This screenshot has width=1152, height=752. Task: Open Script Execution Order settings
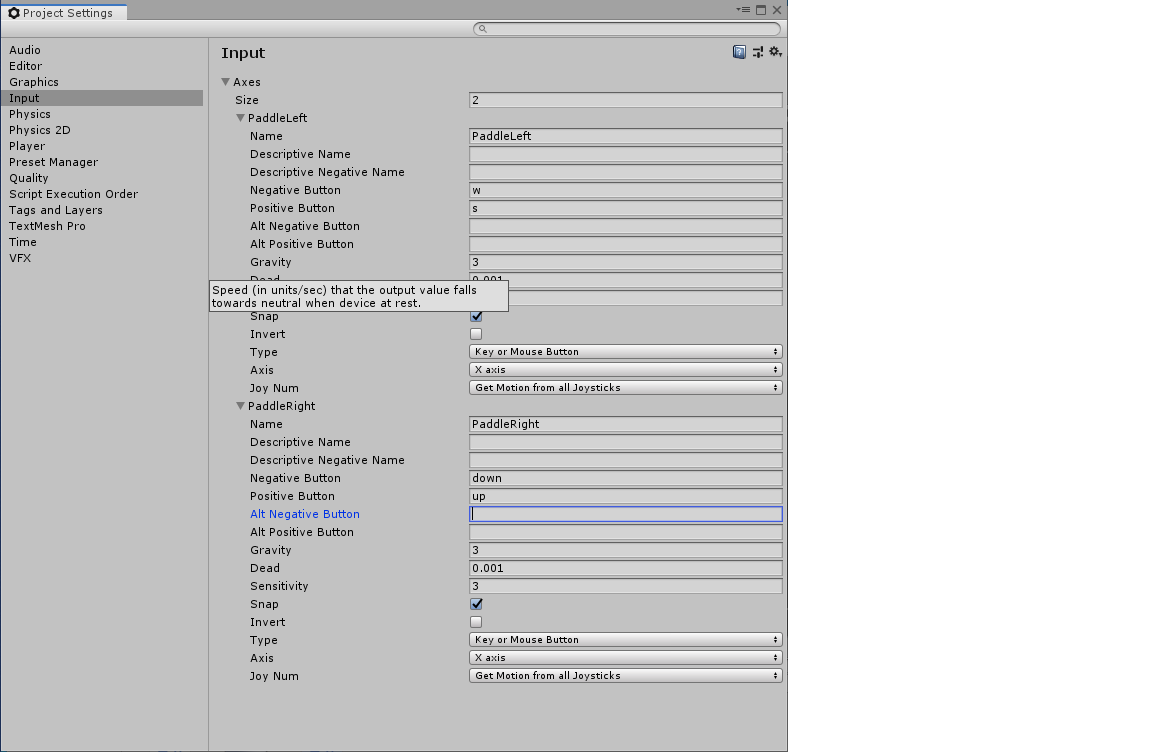click(74, 194)
